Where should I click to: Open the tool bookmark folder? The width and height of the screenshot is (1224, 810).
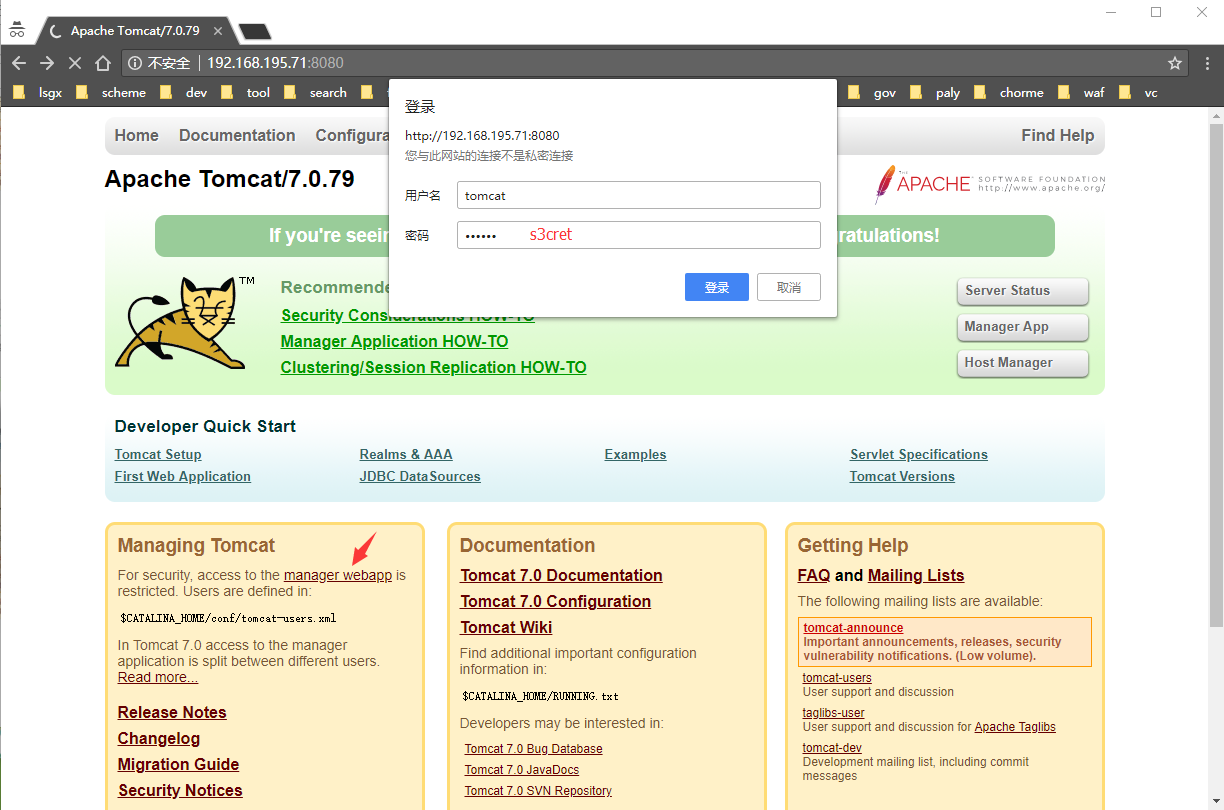coord(247,93)
